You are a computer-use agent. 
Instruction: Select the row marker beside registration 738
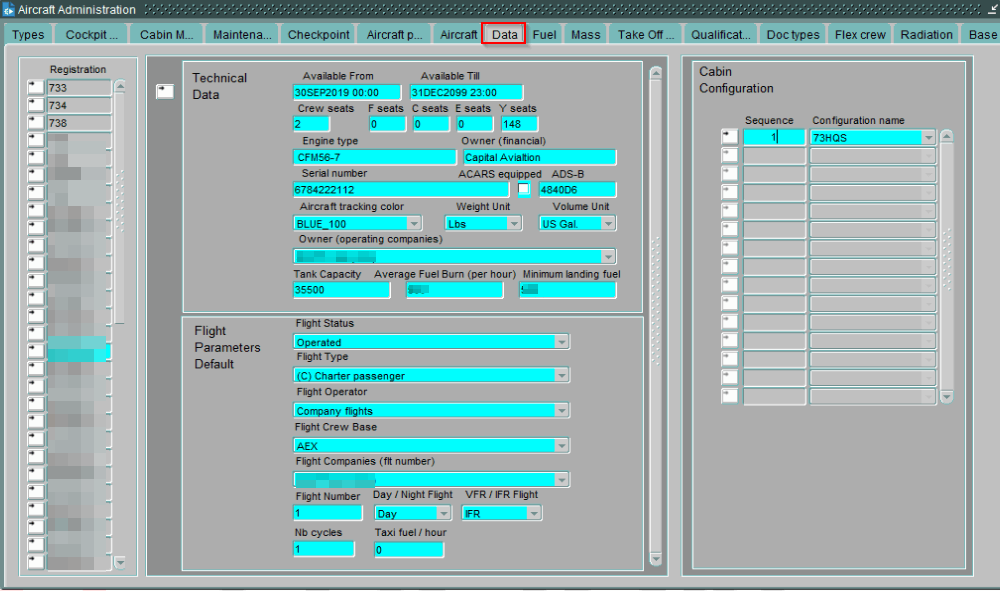point(36,122)
